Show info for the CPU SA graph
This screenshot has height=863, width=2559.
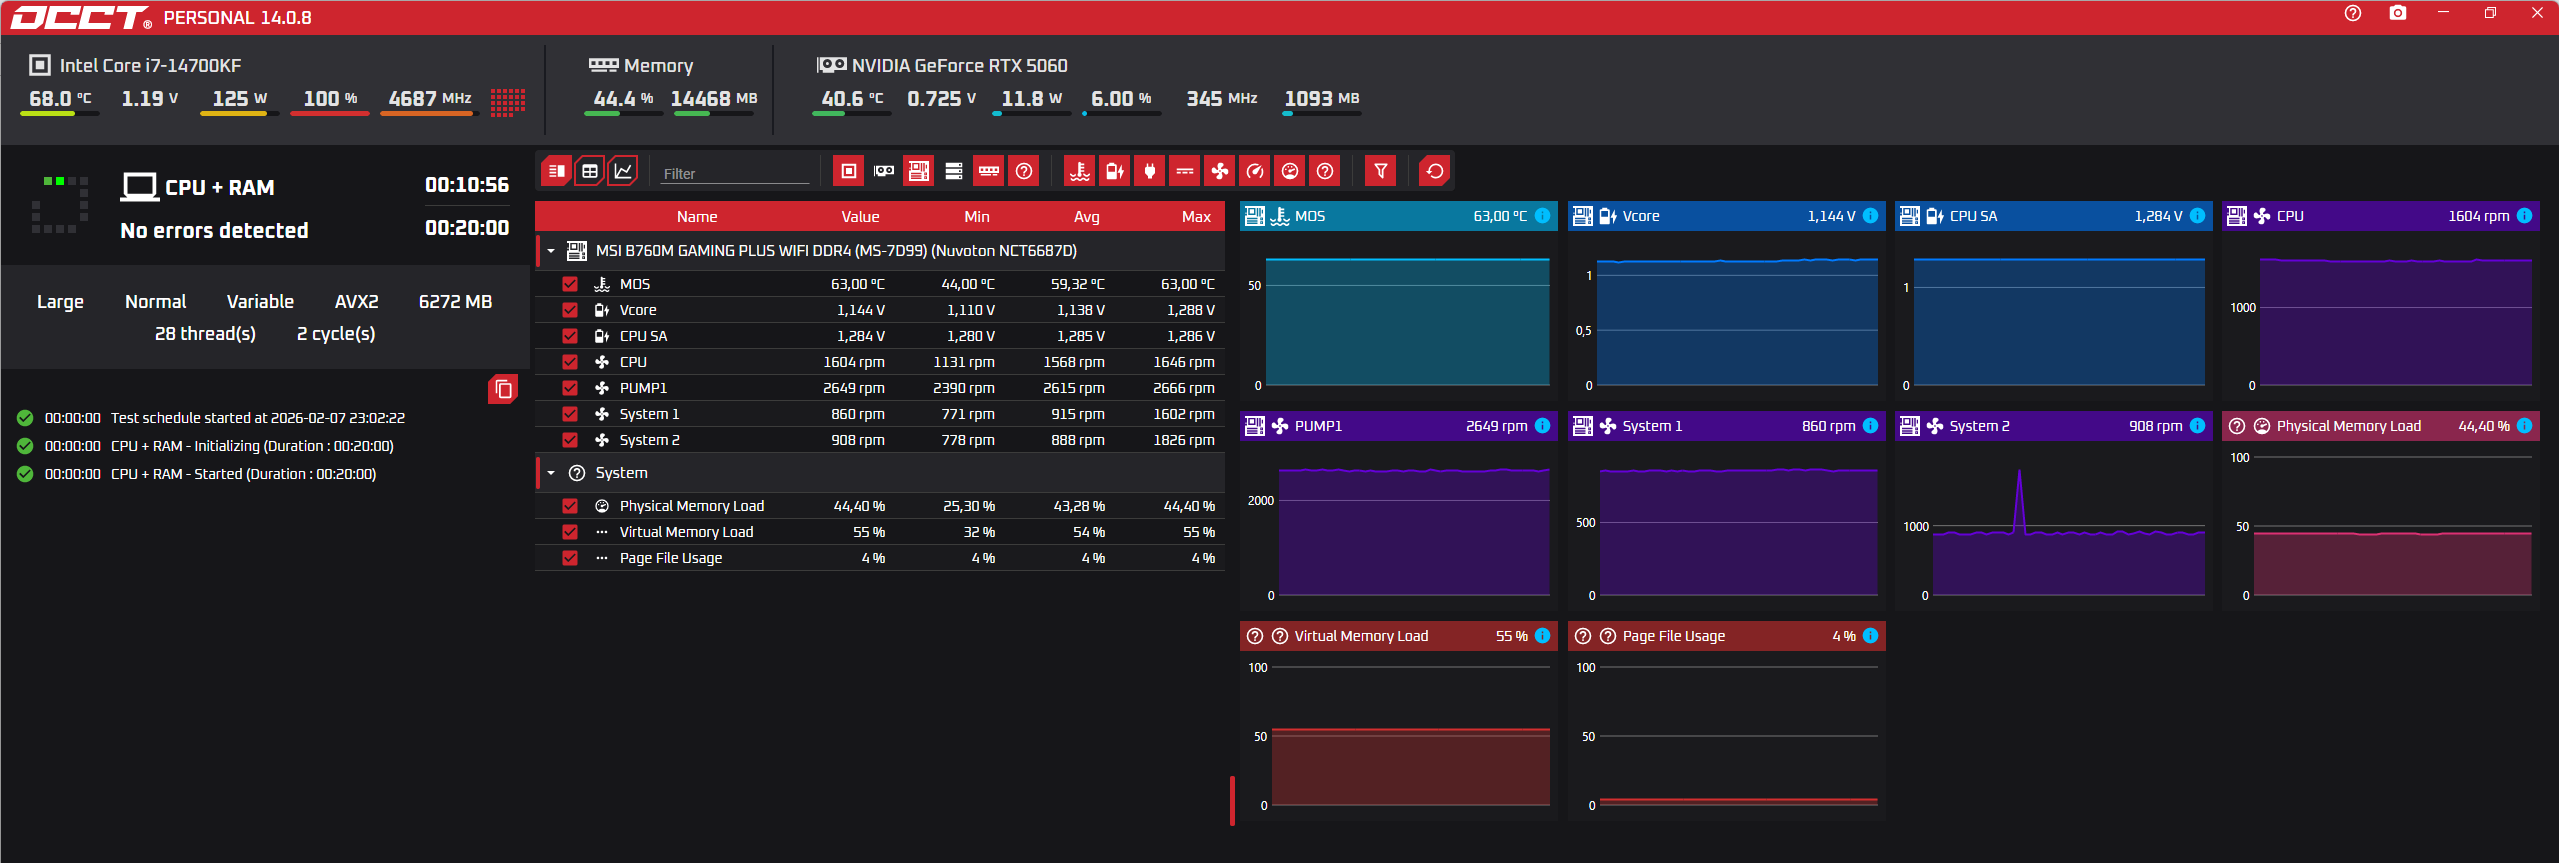tap(2198, 216)
